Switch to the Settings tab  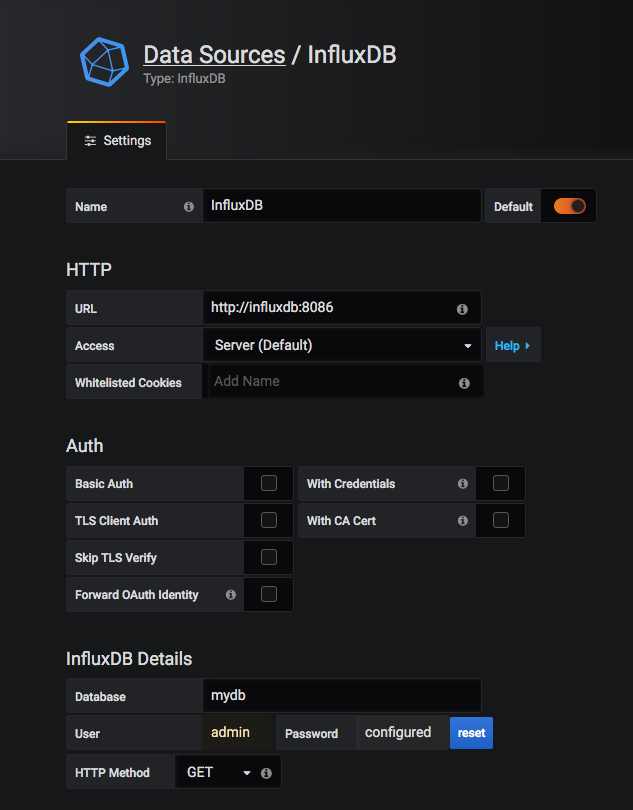pyautogui.click(x=117, y=141)
